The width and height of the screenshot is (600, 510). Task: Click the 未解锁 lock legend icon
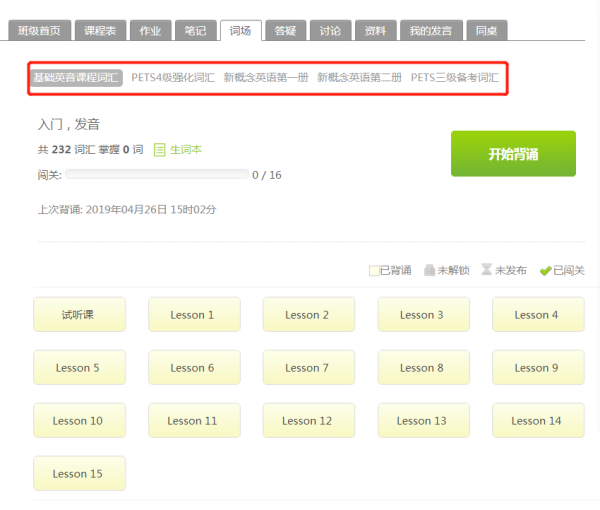(429, 270)
